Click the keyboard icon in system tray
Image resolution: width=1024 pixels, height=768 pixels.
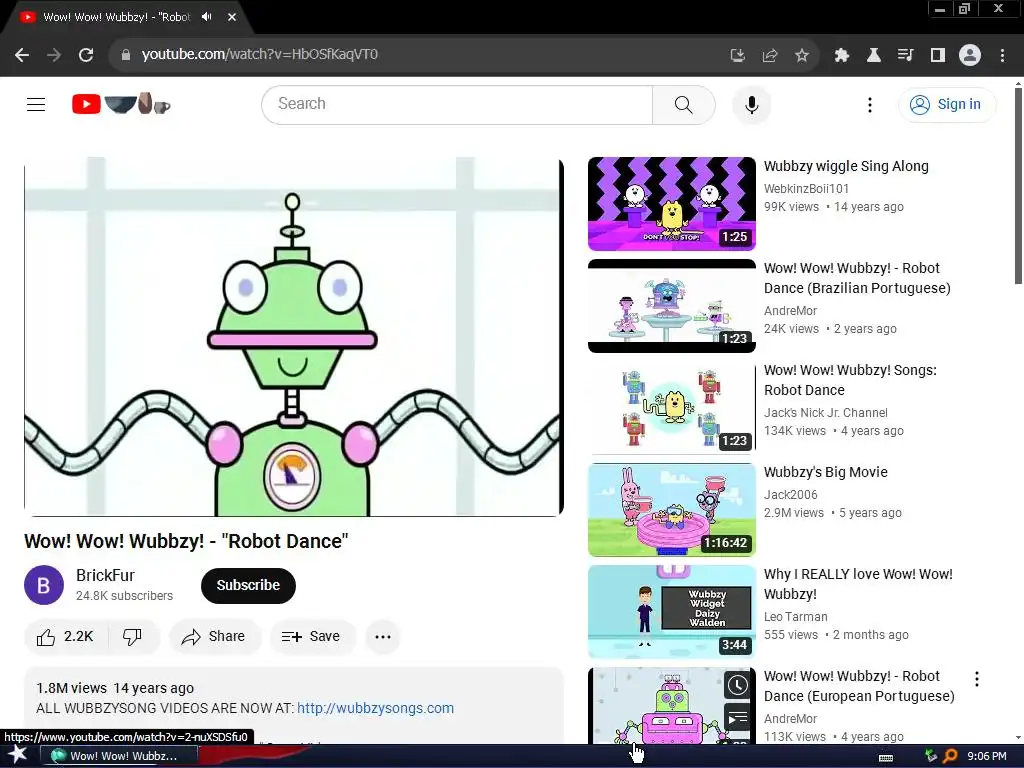point(886,757)
